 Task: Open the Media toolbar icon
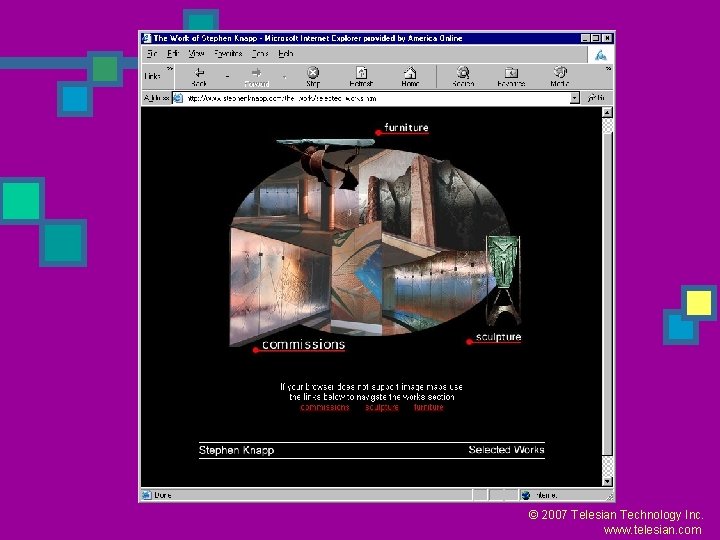point(560,72)
